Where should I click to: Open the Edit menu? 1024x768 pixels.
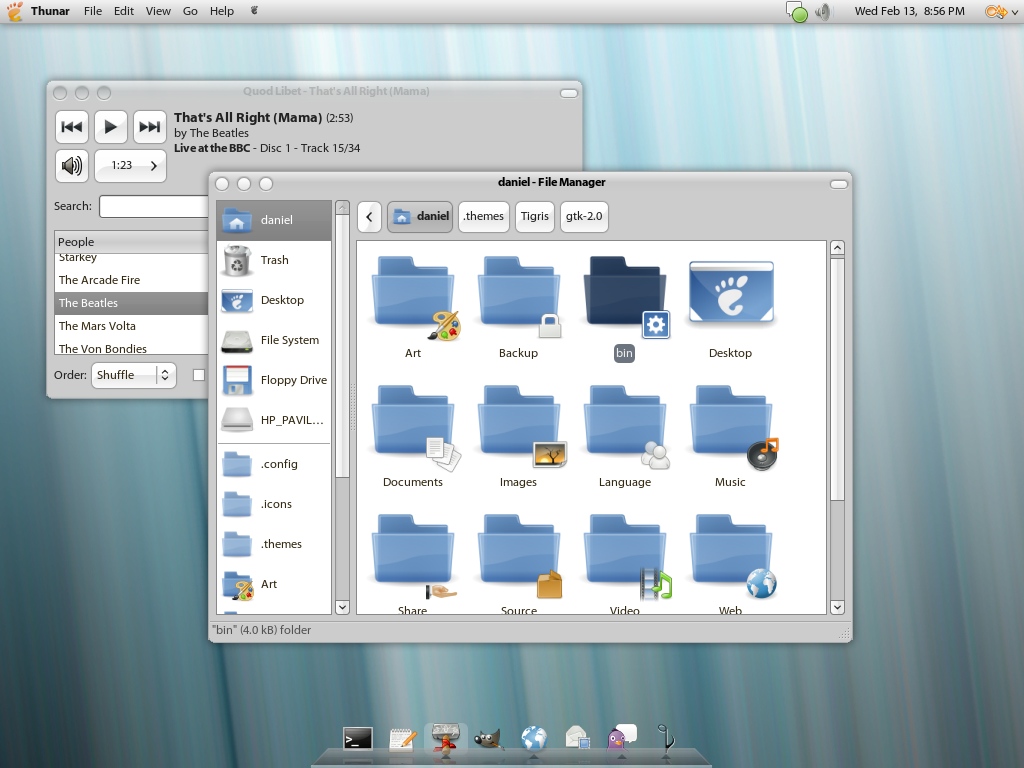(123, 11)
